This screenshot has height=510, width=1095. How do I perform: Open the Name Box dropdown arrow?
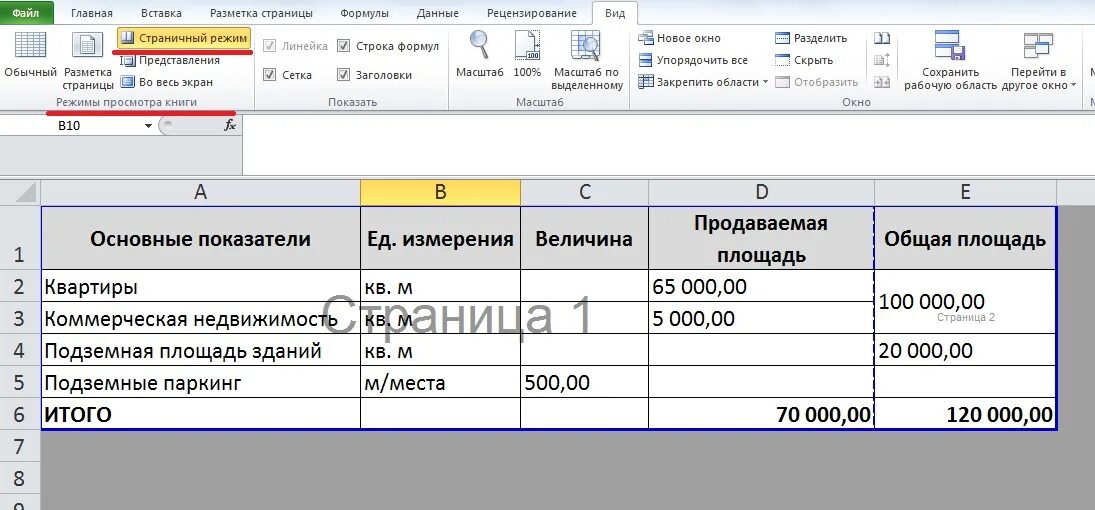click(148, 126)
